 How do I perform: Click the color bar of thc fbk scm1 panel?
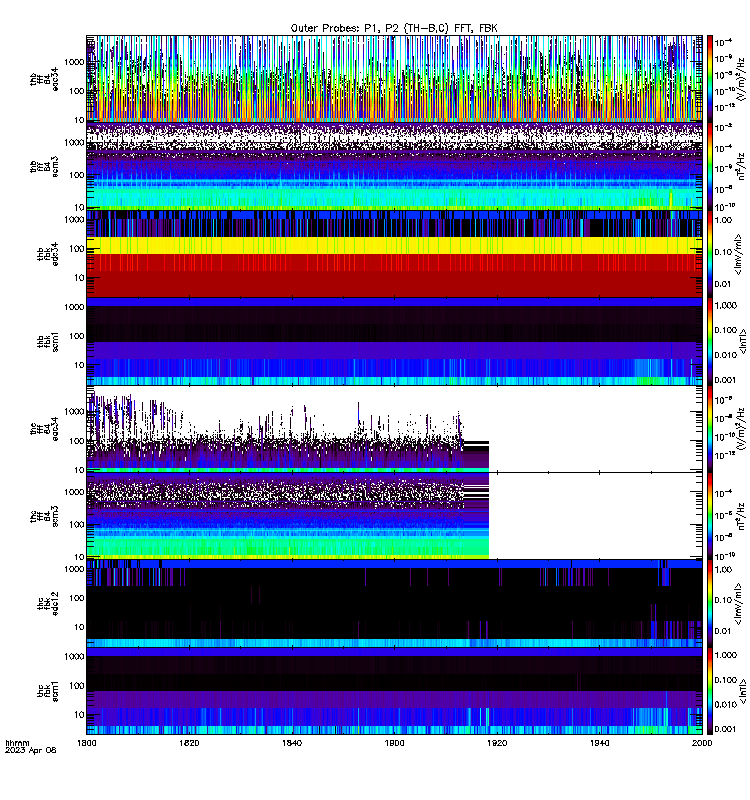tap(709, 691)
